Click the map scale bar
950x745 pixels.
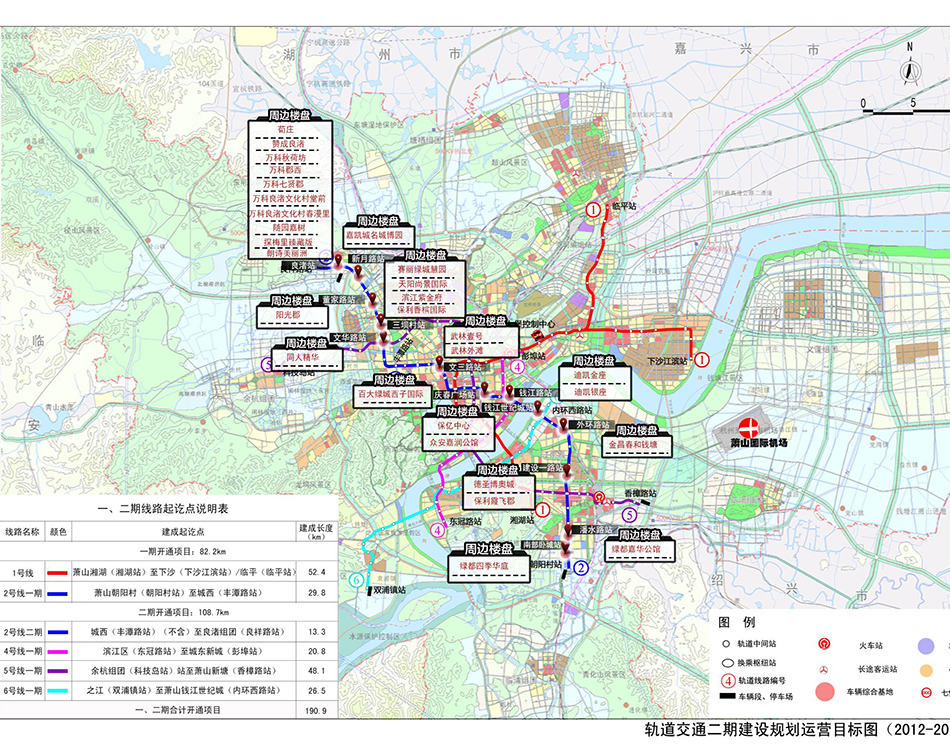906,111
